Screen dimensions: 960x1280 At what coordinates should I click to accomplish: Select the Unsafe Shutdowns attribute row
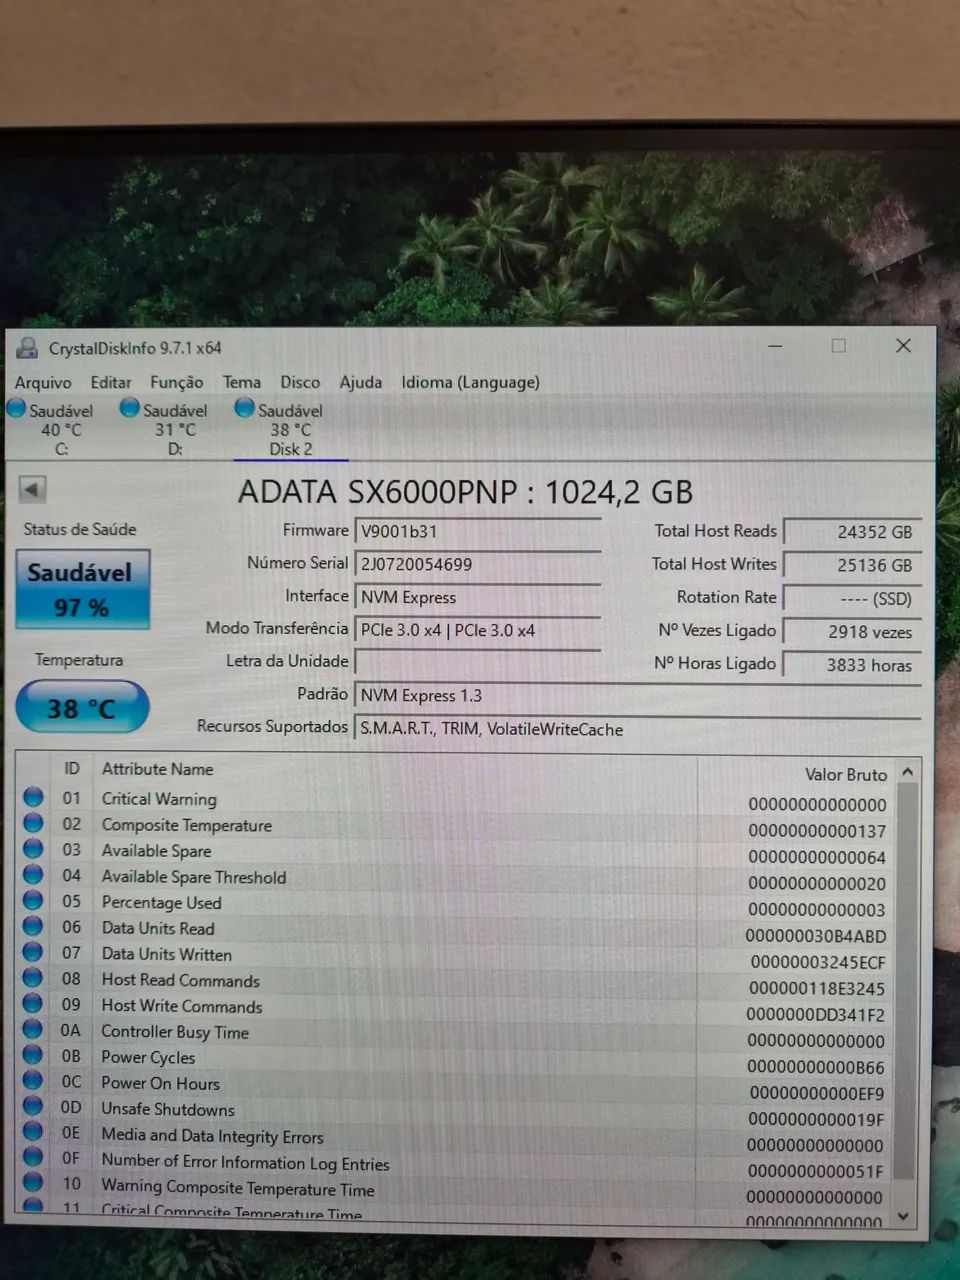[455, 1112]
